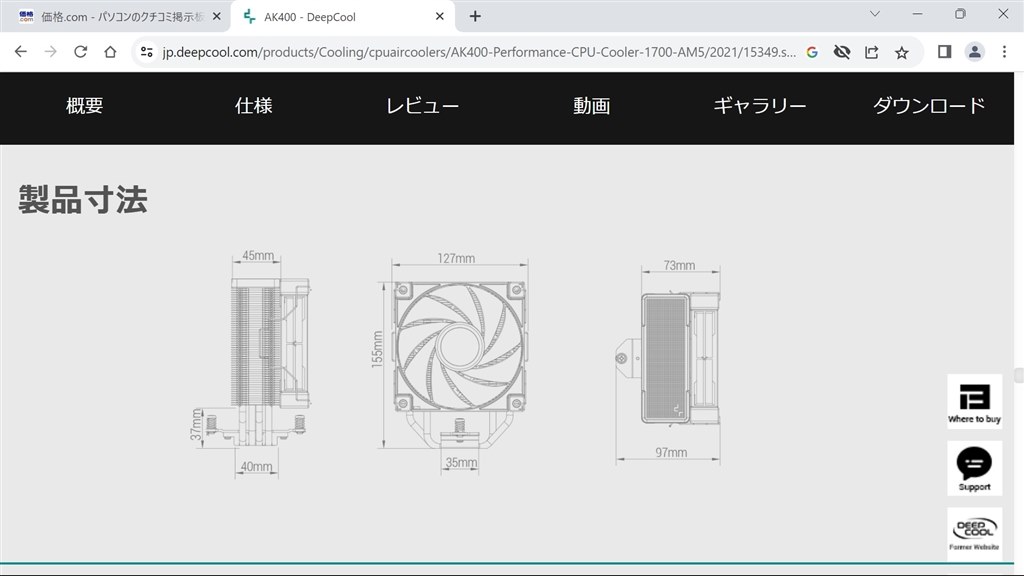Click the 37mm dimension label
1024x576 pixels.
point(196,424)
